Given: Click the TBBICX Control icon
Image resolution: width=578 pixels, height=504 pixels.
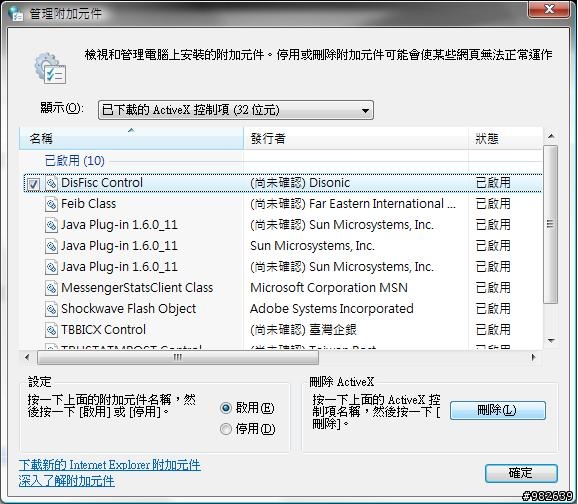Looking at the screenshot, I should coord(51,330).
